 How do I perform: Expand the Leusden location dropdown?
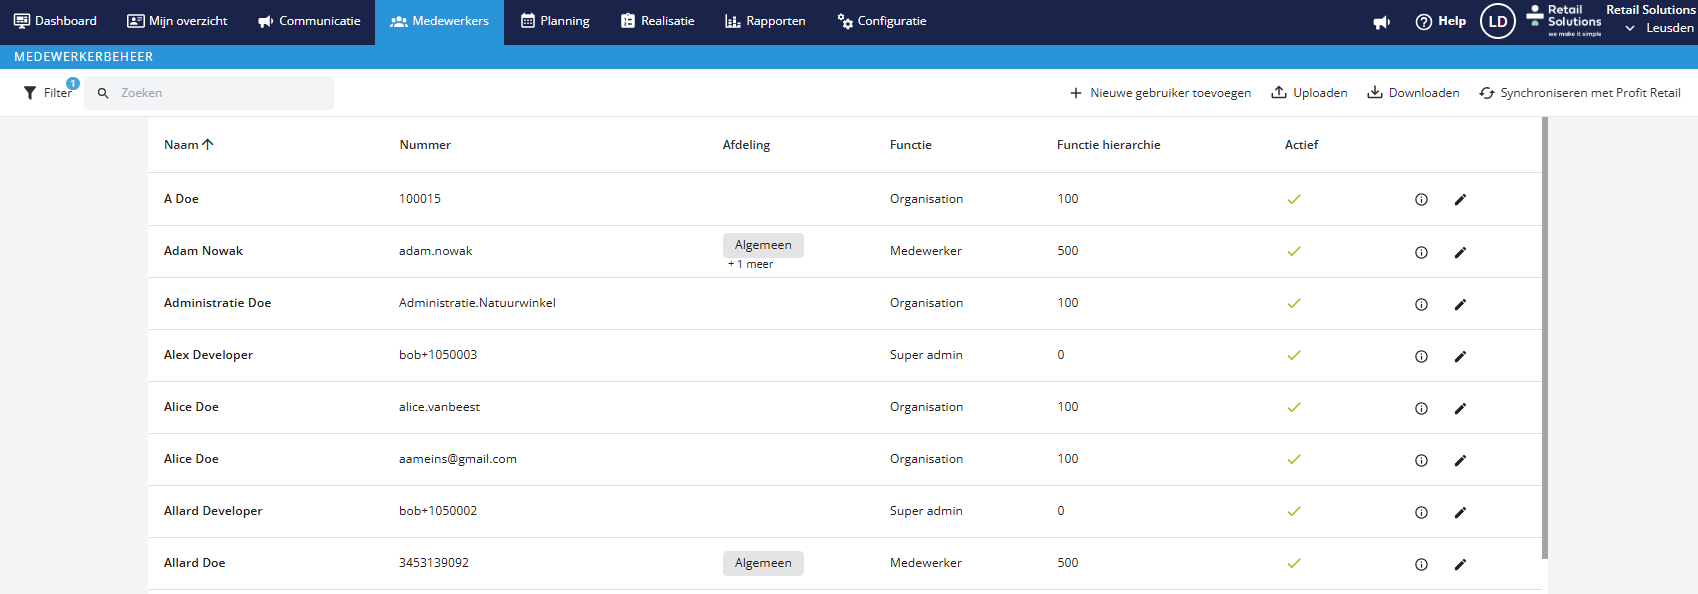(x=1659, y=28)
